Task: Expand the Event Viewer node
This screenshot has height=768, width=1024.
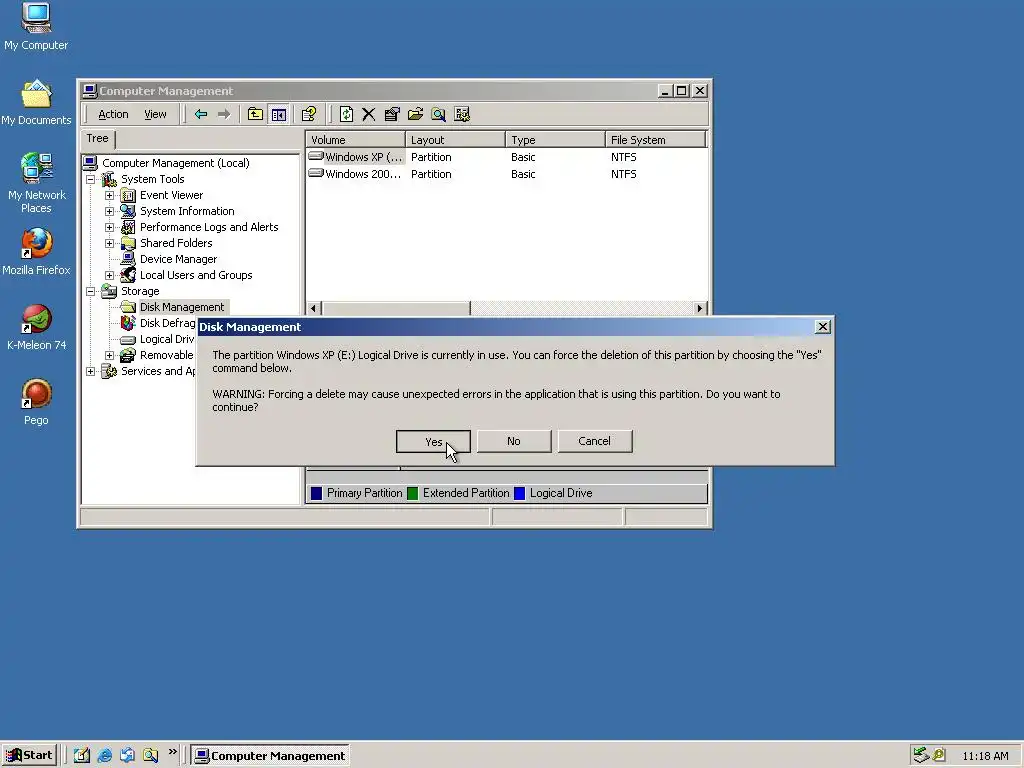Action: (x=110, y=195)
